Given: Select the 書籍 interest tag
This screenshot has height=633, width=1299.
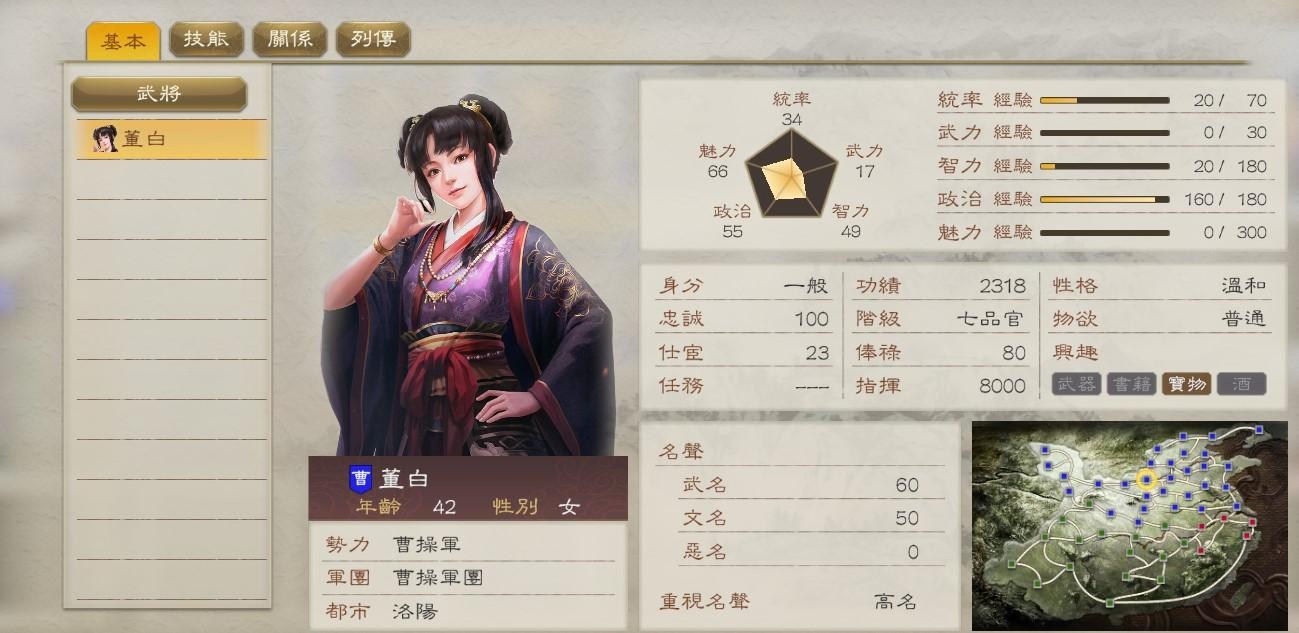Looking at the screenshot, I should tap(1131, 384).
